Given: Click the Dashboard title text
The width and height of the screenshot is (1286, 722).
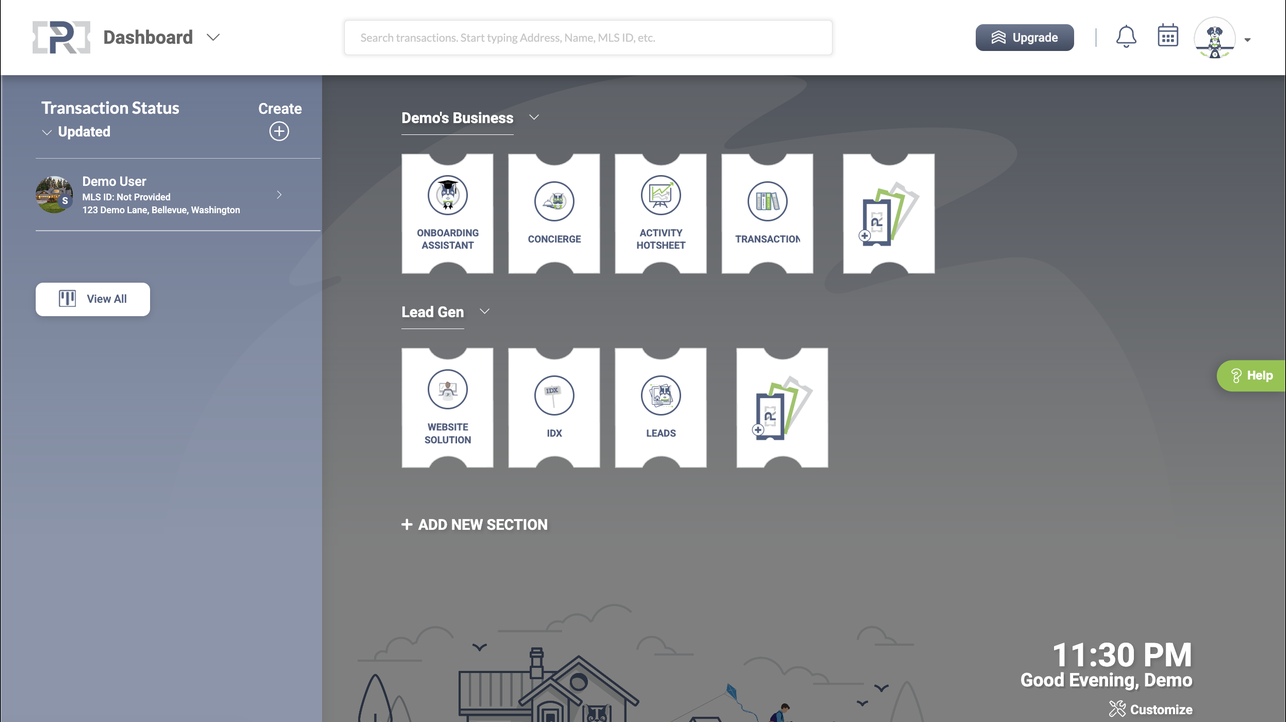Looking at the screenshot, I should coord(148,37).
